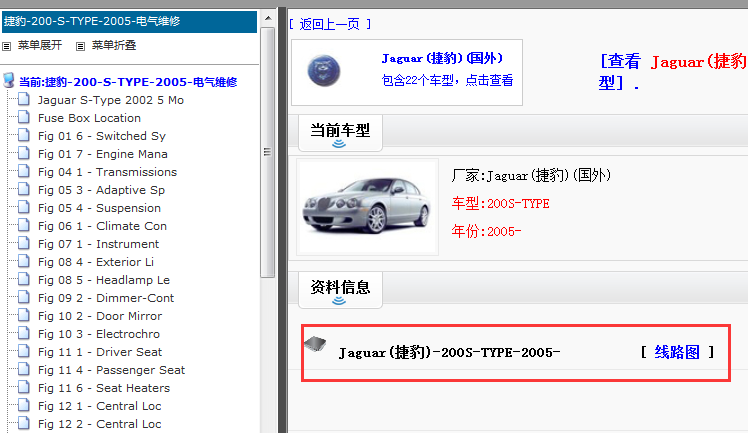
Task: Open Fig 08 4 - Exterior Li
Action: (95, 262)
